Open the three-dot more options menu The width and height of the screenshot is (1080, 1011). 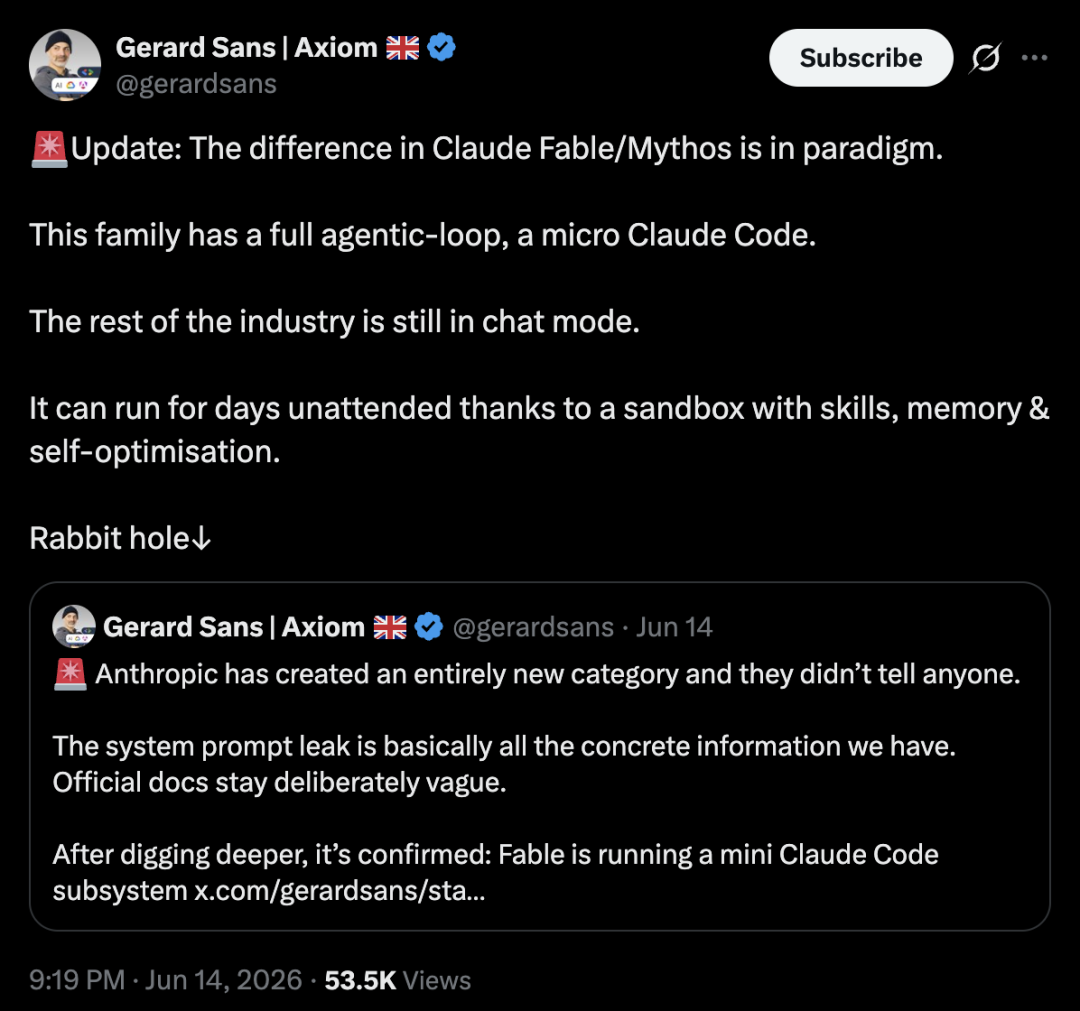[x=1035, y=58]
